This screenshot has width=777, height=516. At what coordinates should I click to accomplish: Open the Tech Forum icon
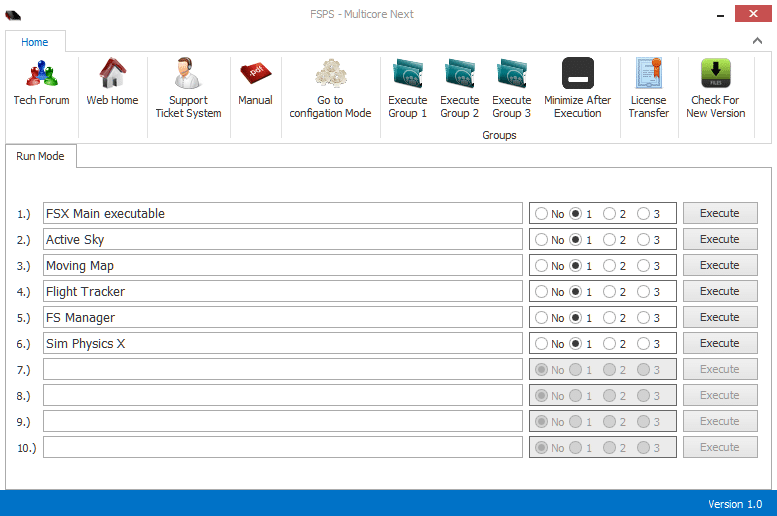click(x=41, y=75)
